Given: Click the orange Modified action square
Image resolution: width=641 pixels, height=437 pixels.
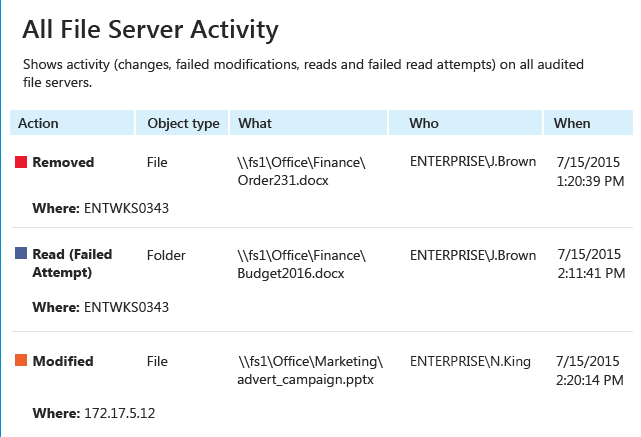Looking at the screenshot, I should [21, 360].
